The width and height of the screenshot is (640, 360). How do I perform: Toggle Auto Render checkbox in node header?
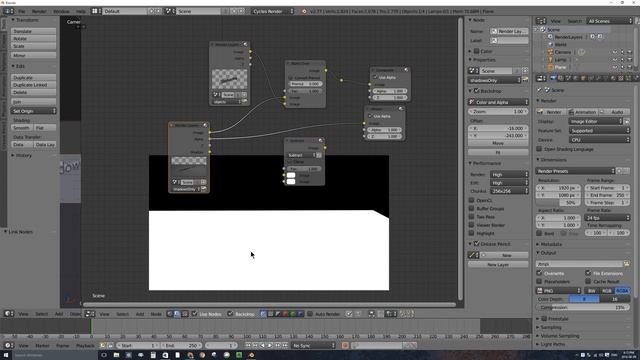tap(310, 314)
